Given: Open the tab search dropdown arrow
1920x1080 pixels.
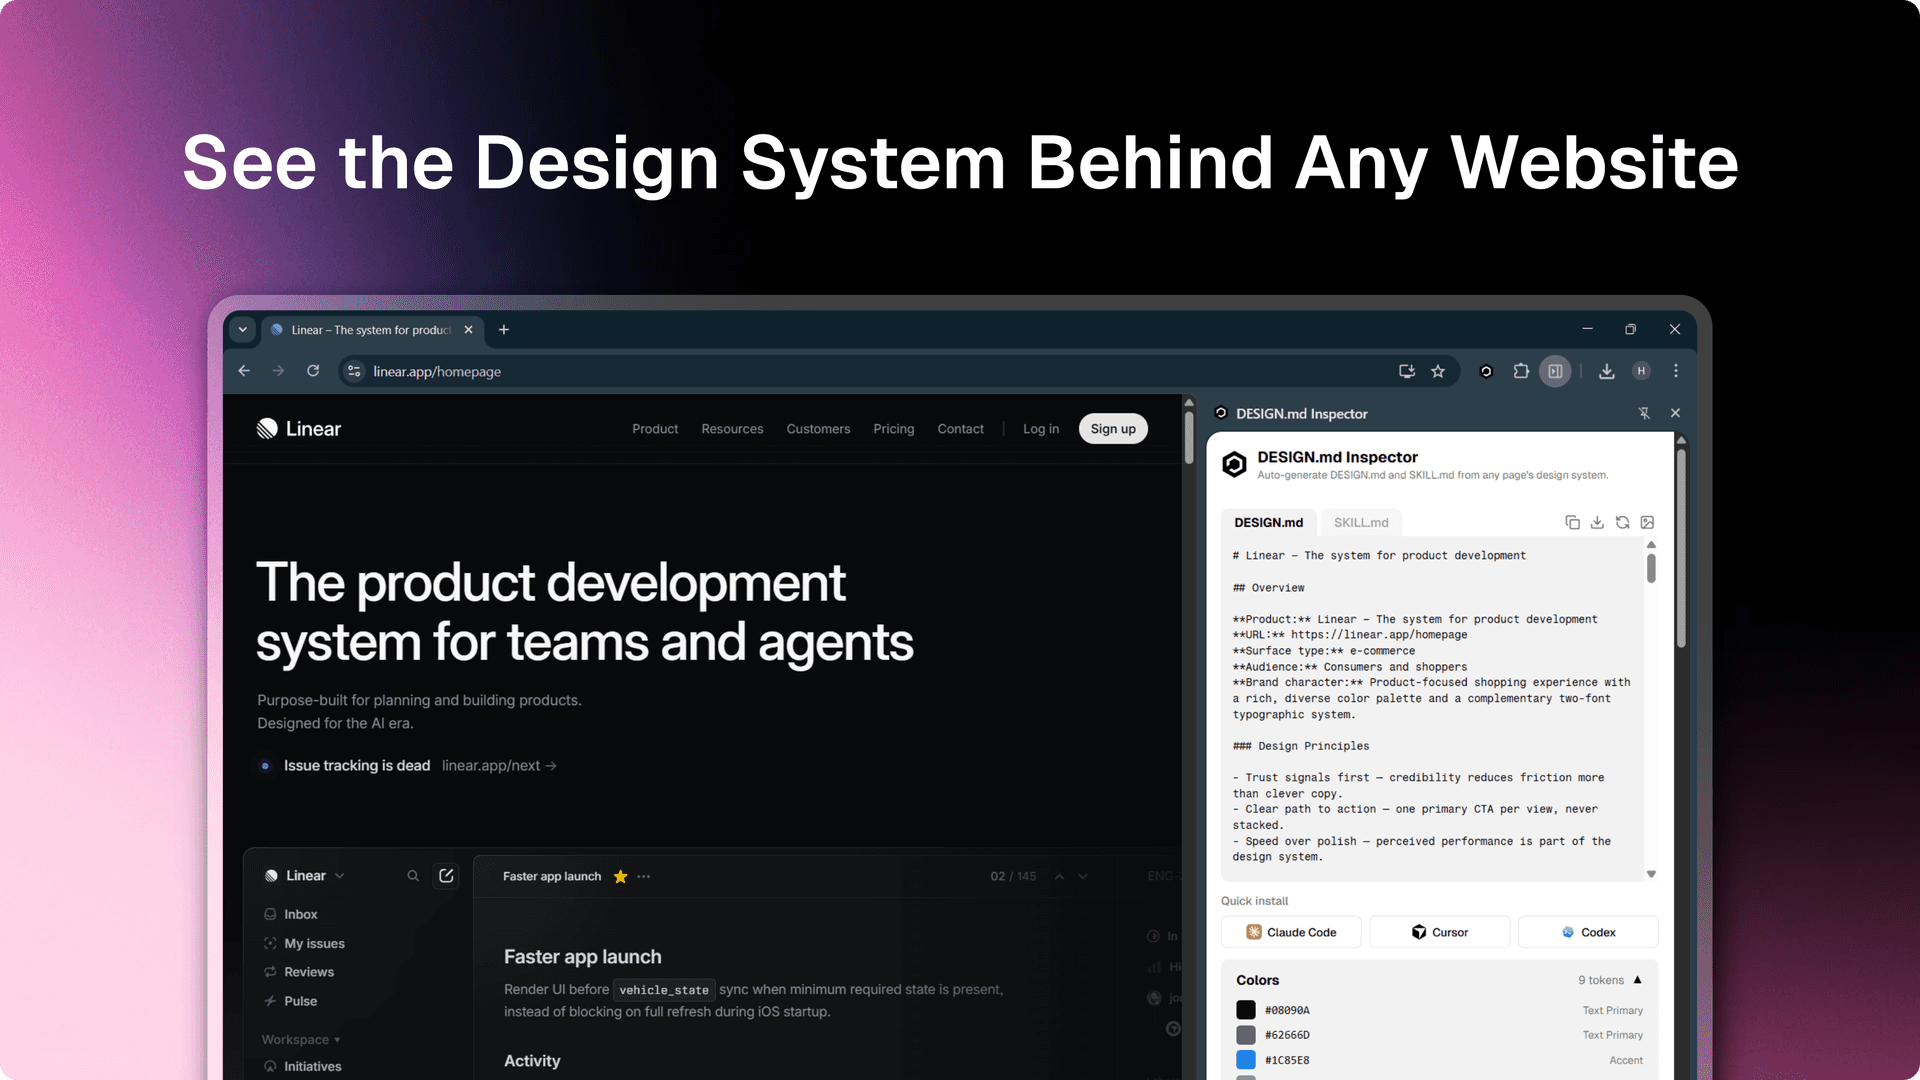Looking at the screenshot, I should pyautogui.click(x=242, y=330).
